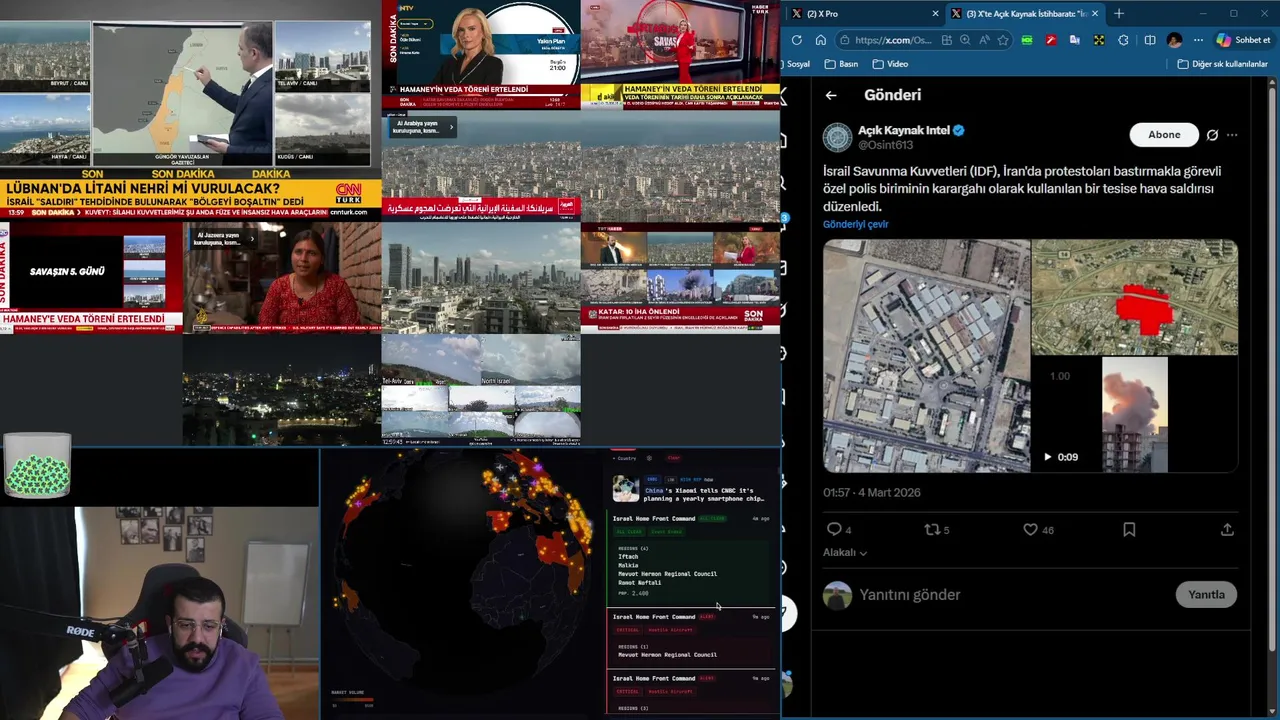The height and width of the screenshot is (720, 1280).
Task: Open the explosion smoke video thumbnail
Action: (1134, 415)
